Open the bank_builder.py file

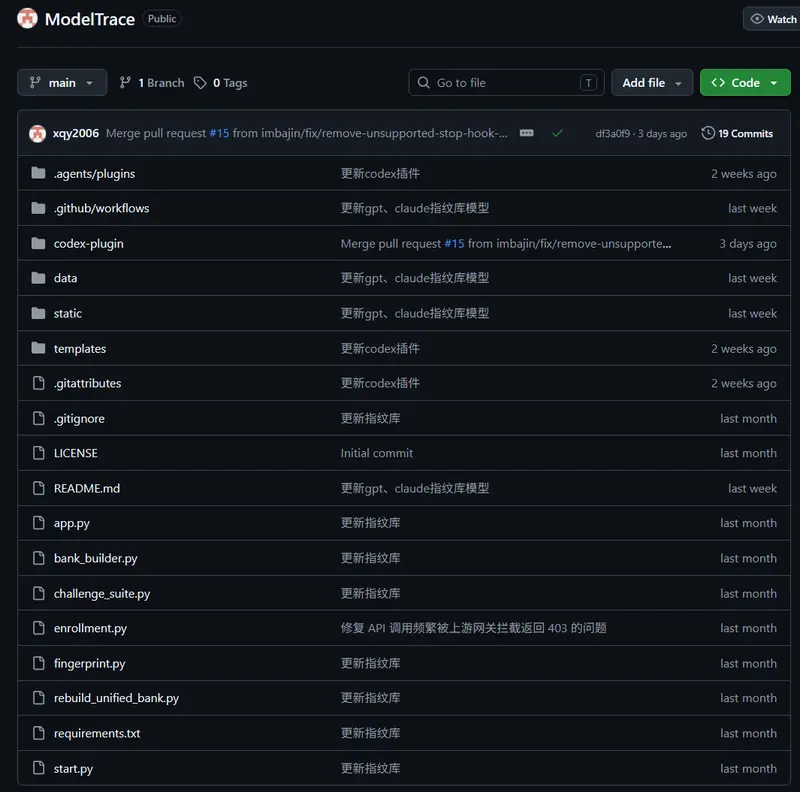click(x=95, y=558)
